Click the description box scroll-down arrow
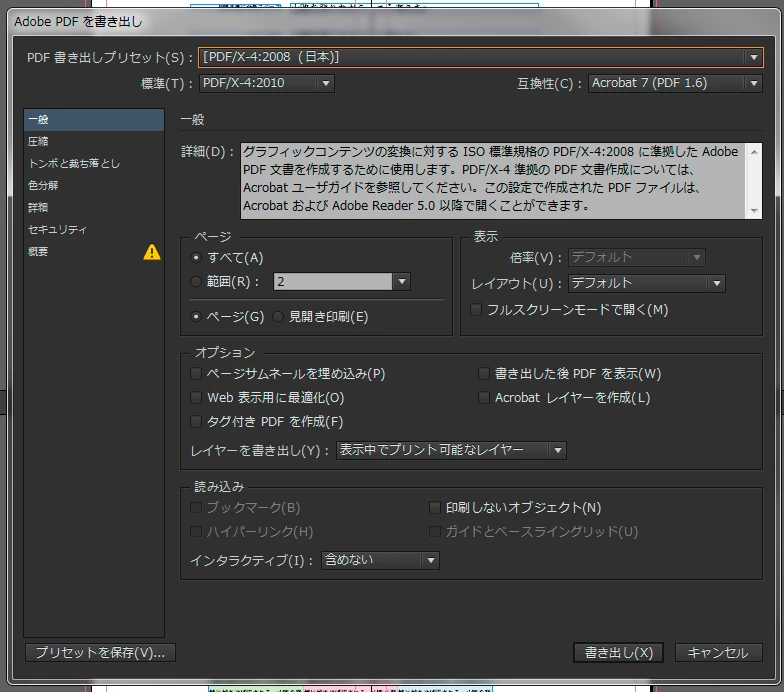Screen dimensions: 784x692 coord(754,211)
